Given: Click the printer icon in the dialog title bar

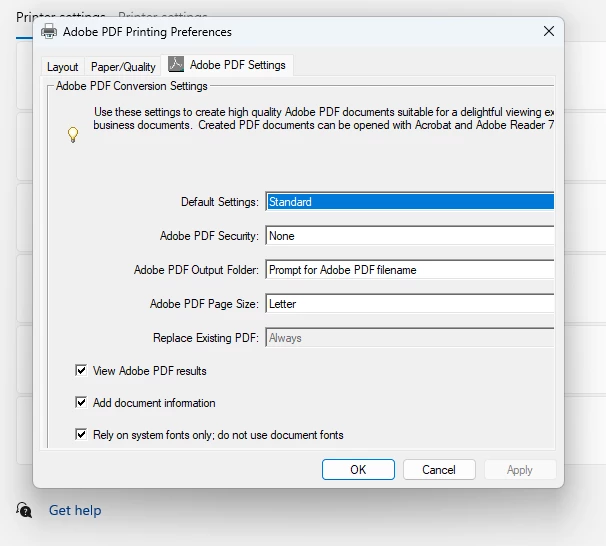Looking at the screenshot, I should coord(49,31).
